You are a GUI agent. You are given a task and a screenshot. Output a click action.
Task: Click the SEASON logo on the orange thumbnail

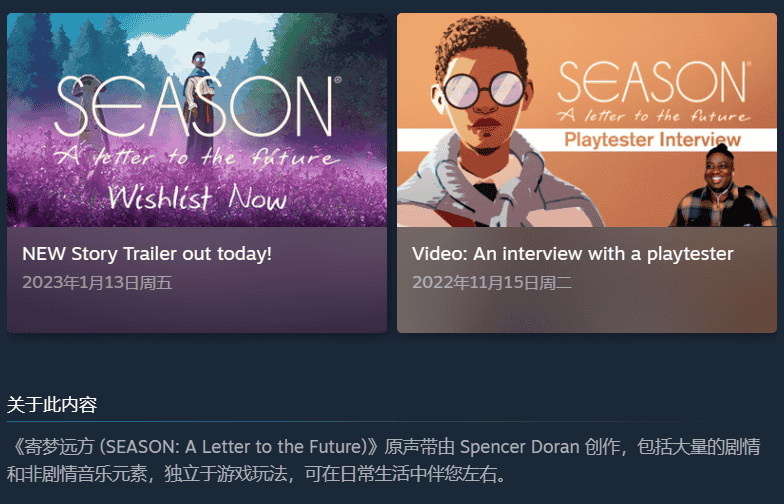[x=652, y=82]
